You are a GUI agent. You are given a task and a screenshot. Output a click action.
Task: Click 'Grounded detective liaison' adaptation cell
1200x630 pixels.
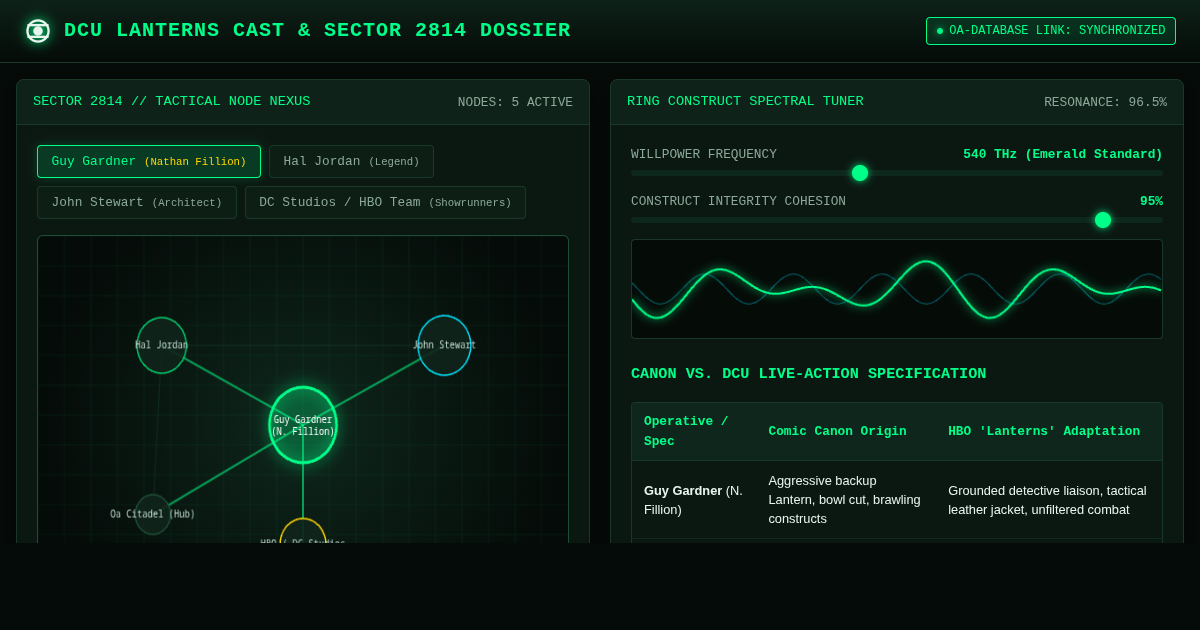(1049, 500)
